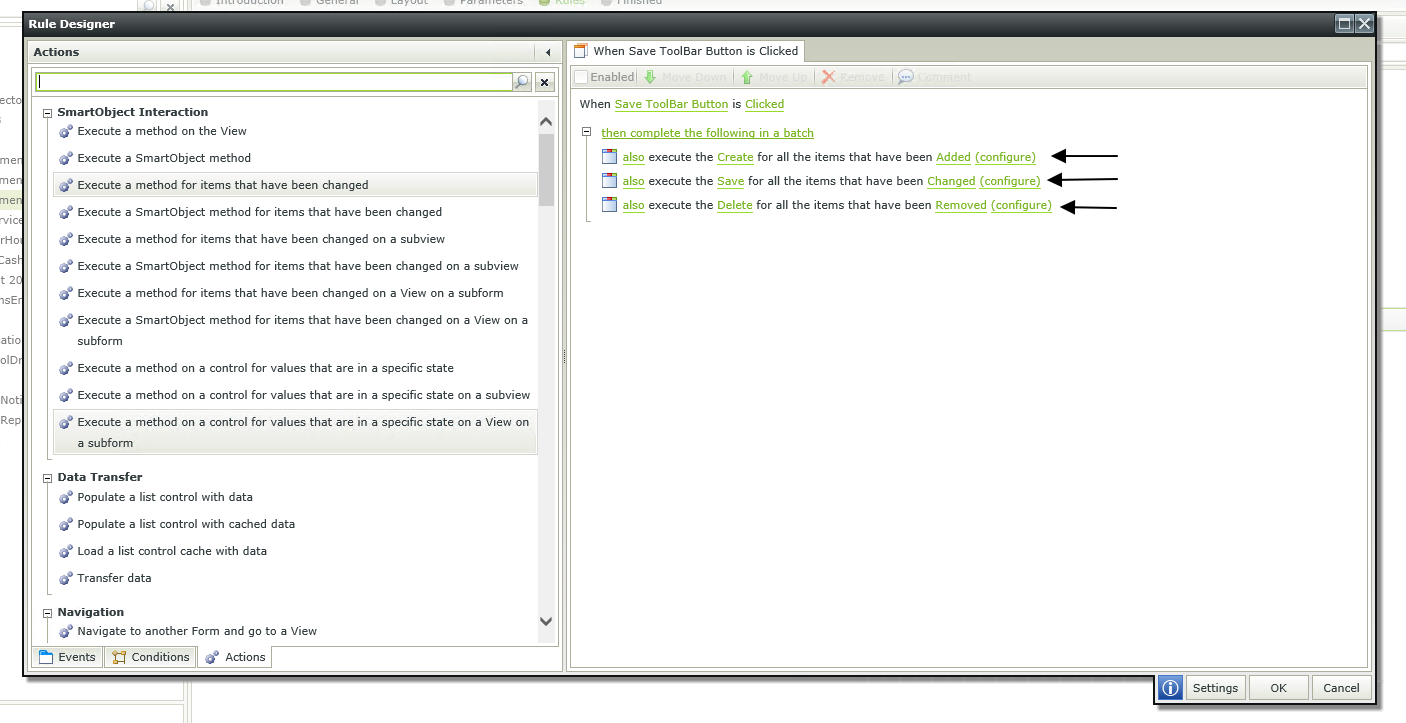The width and height of the screenshot is (1406, 723).
Task: Click the icon on the Create action row
Action: 609,157
